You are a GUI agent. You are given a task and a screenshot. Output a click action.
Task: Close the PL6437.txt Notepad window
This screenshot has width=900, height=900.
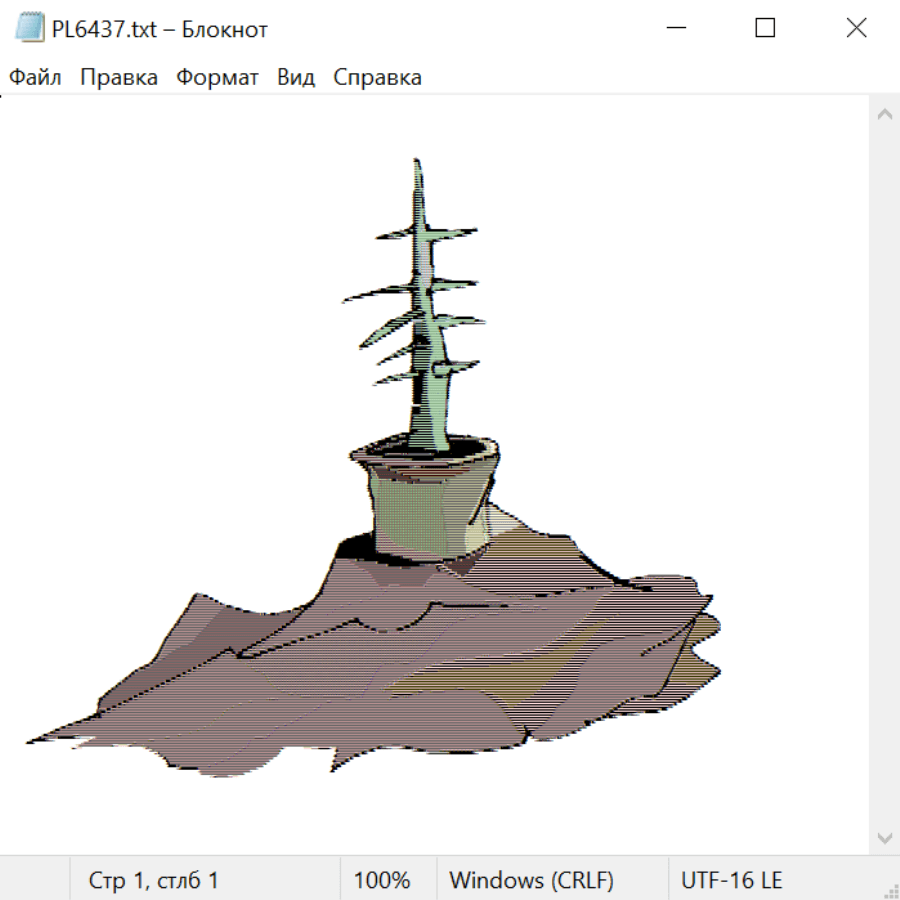[x=856, y=29]
